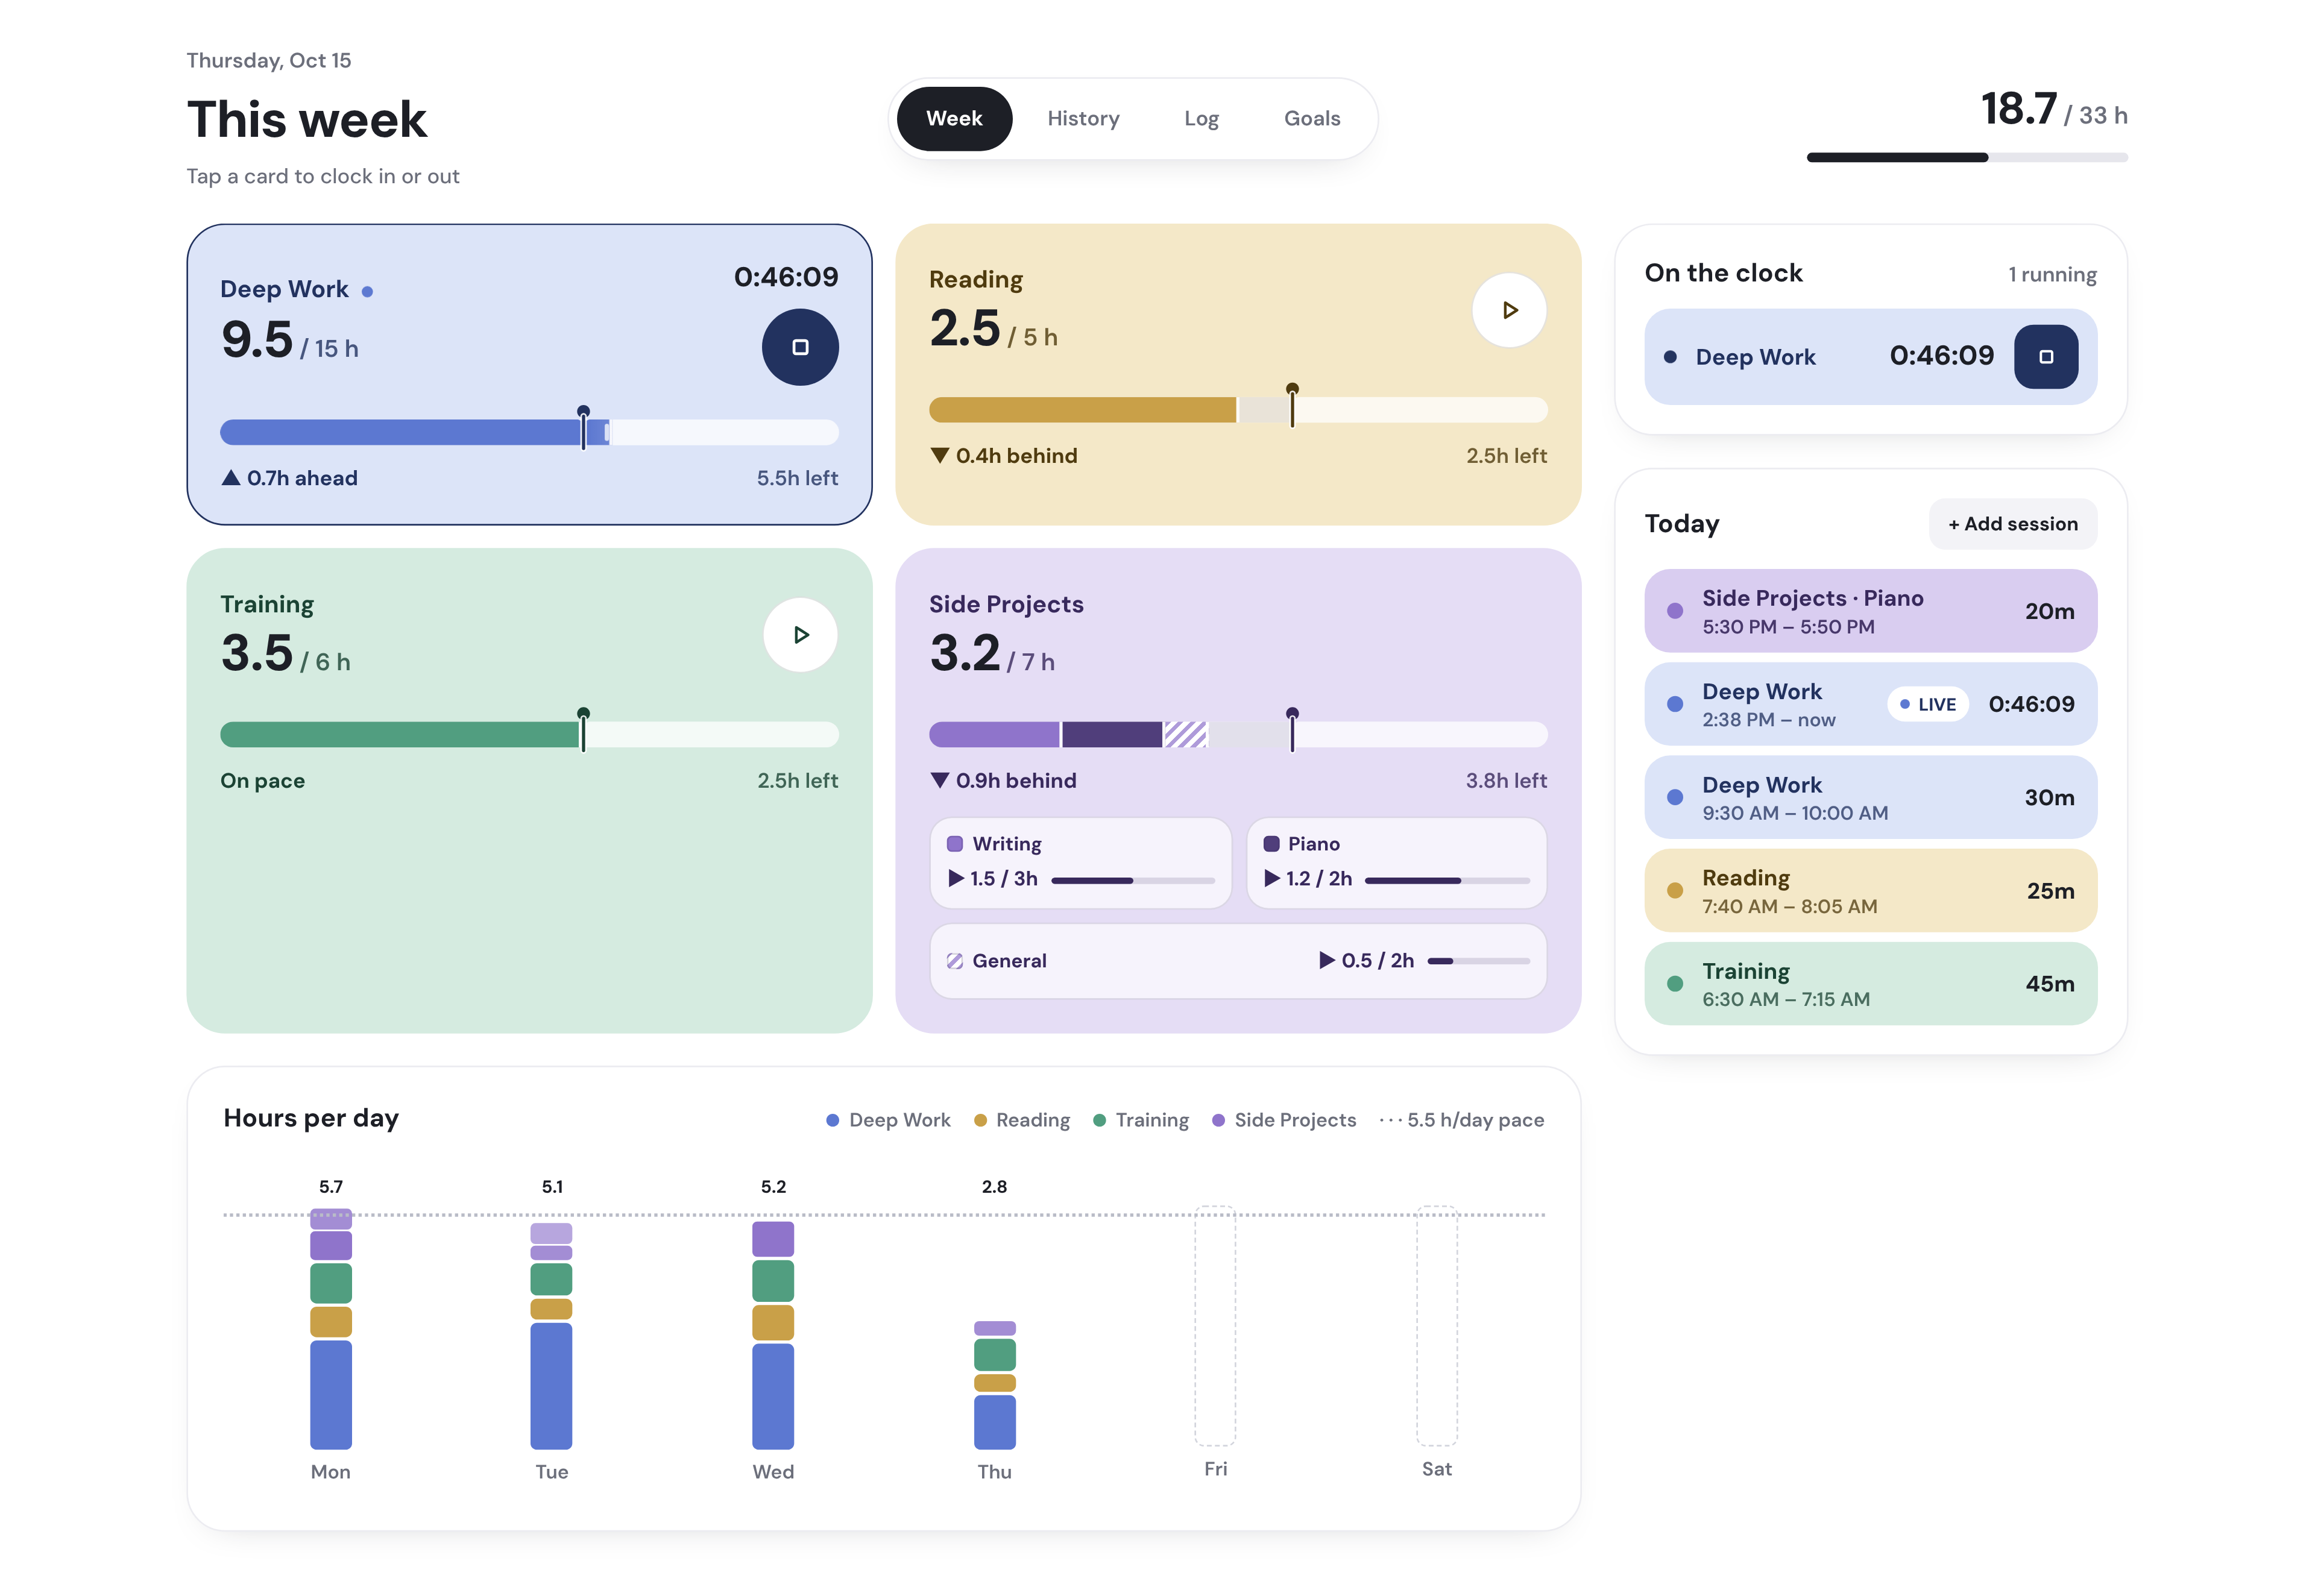
Task: Click the '0.4h behind' status on Reading
Action: click(1003, 456)
